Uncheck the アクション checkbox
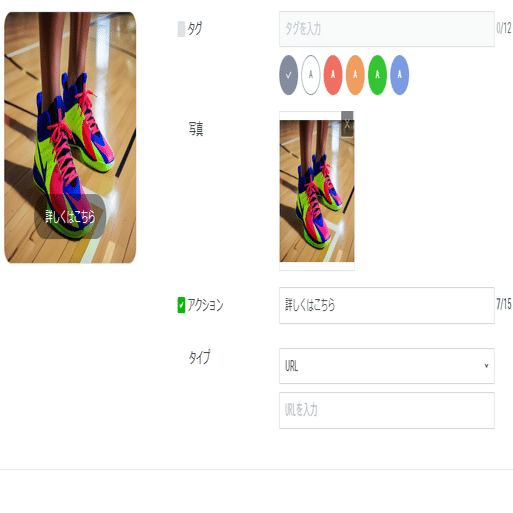 click(x=181, y=305)
